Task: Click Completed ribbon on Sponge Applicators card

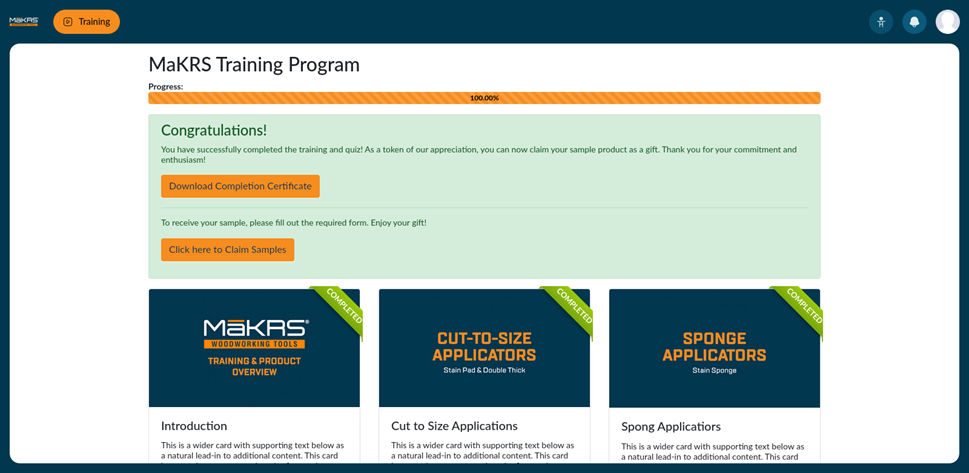Action: point(802,307)
